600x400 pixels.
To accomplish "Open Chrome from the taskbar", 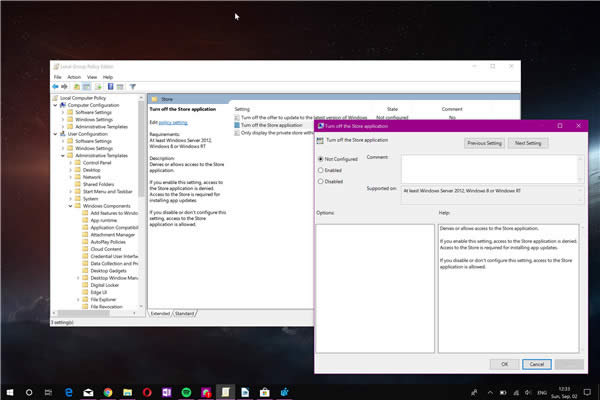I will [x=106, y=390].
